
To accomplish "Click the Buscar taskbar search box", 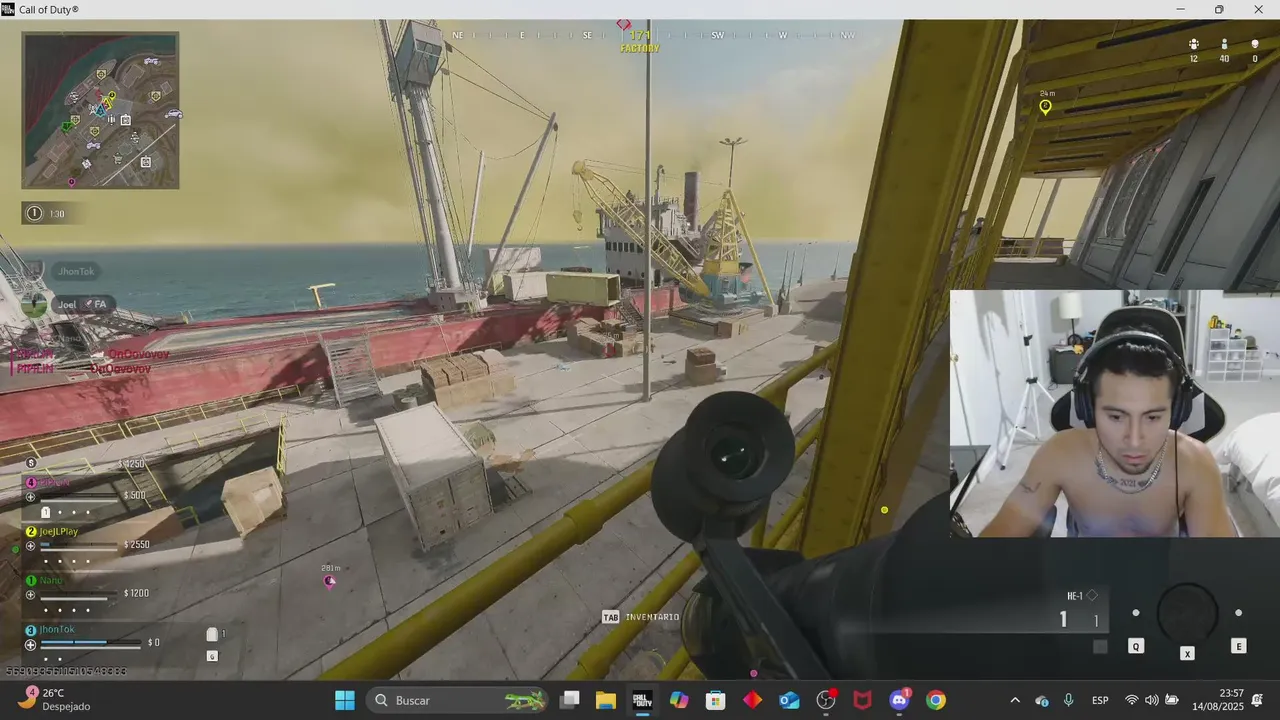I will (x=458, y=700).
